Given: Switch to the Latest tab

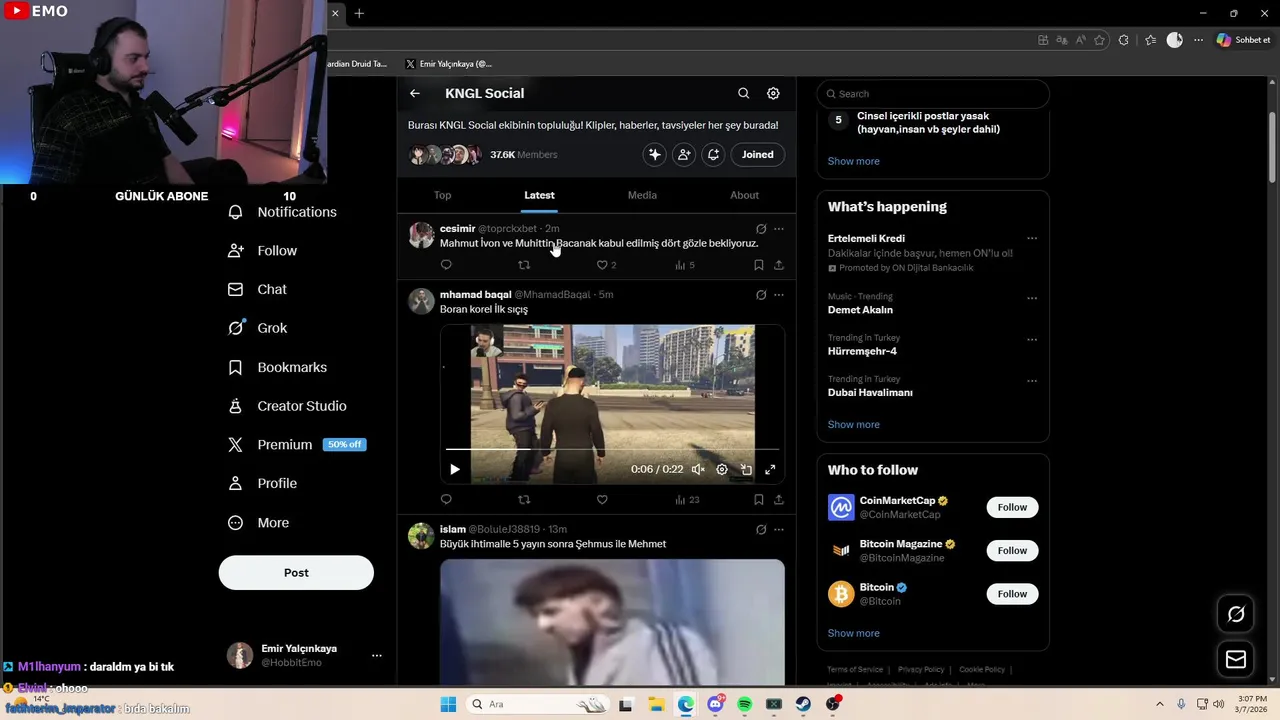Looking at the screenshot, I should 539,195.
